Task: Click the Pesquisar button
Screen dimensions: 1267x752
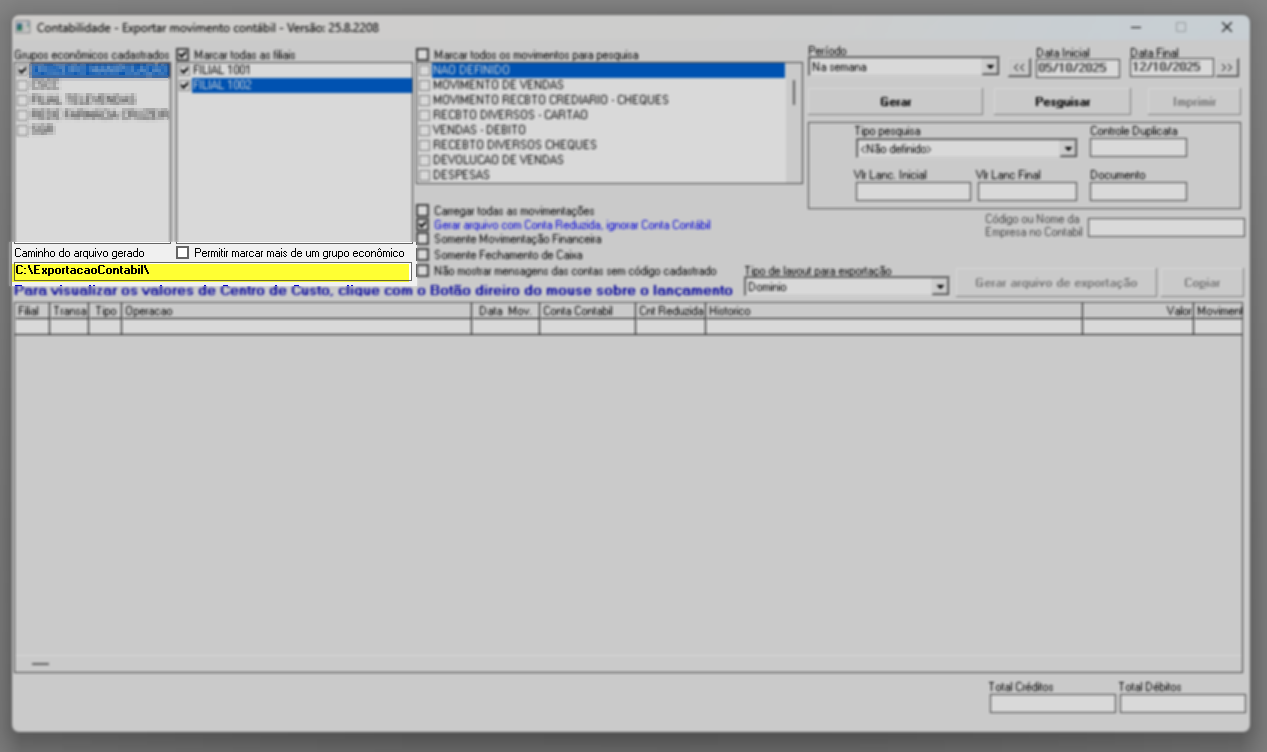Action: [1062, 102]
